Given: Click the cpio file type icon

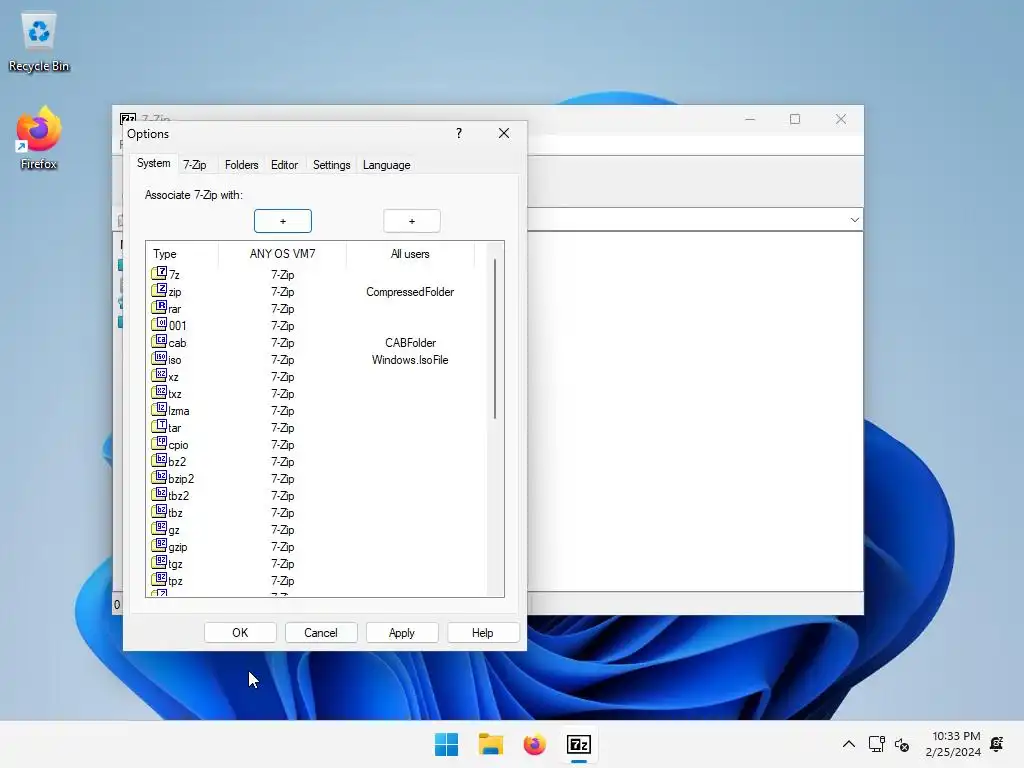Looking at the screenshot, I should click(159, 443).
